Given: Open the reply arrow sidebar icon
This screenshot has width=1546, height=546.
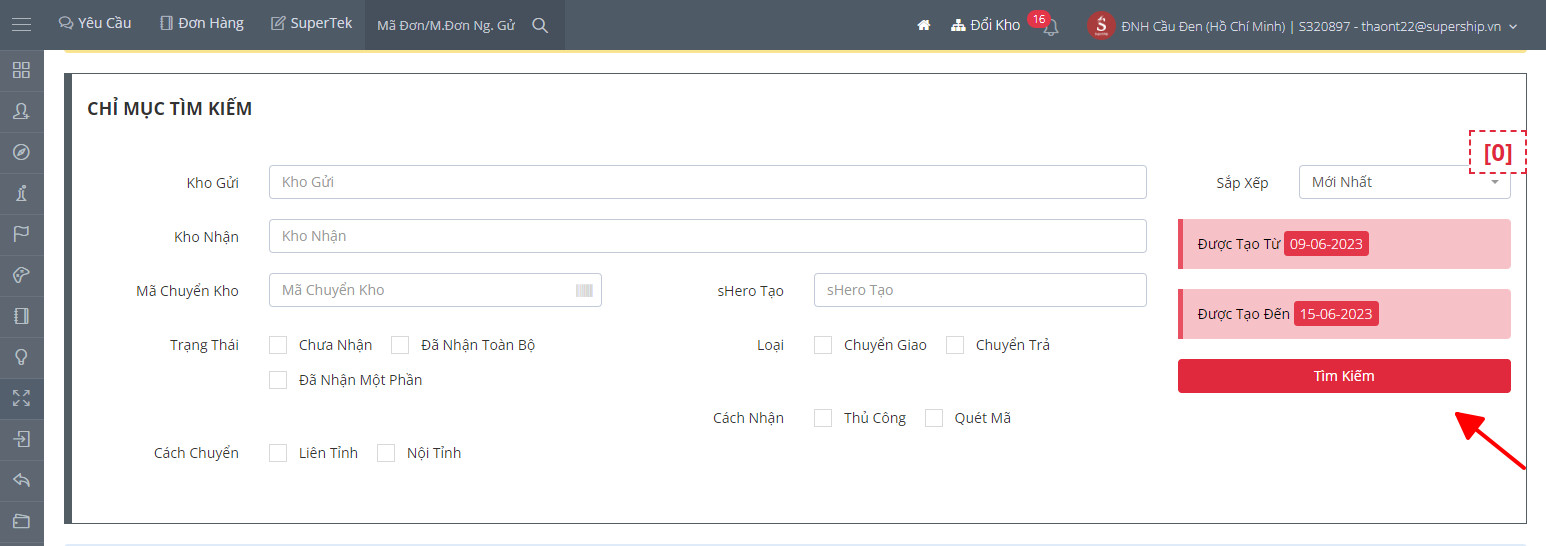Looking at the screenshot, I should click(x=21, y=480).
